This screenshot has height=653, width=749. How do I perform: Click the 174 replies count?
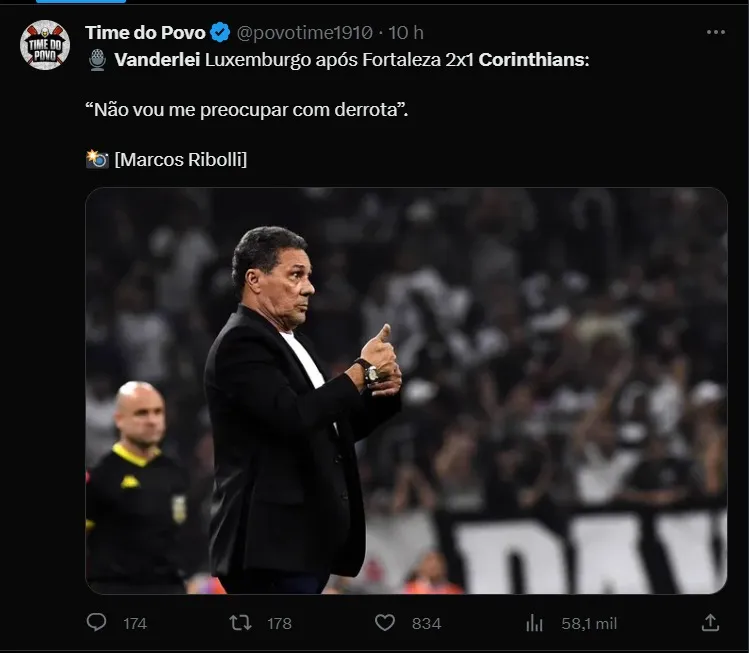coord(135,623)
